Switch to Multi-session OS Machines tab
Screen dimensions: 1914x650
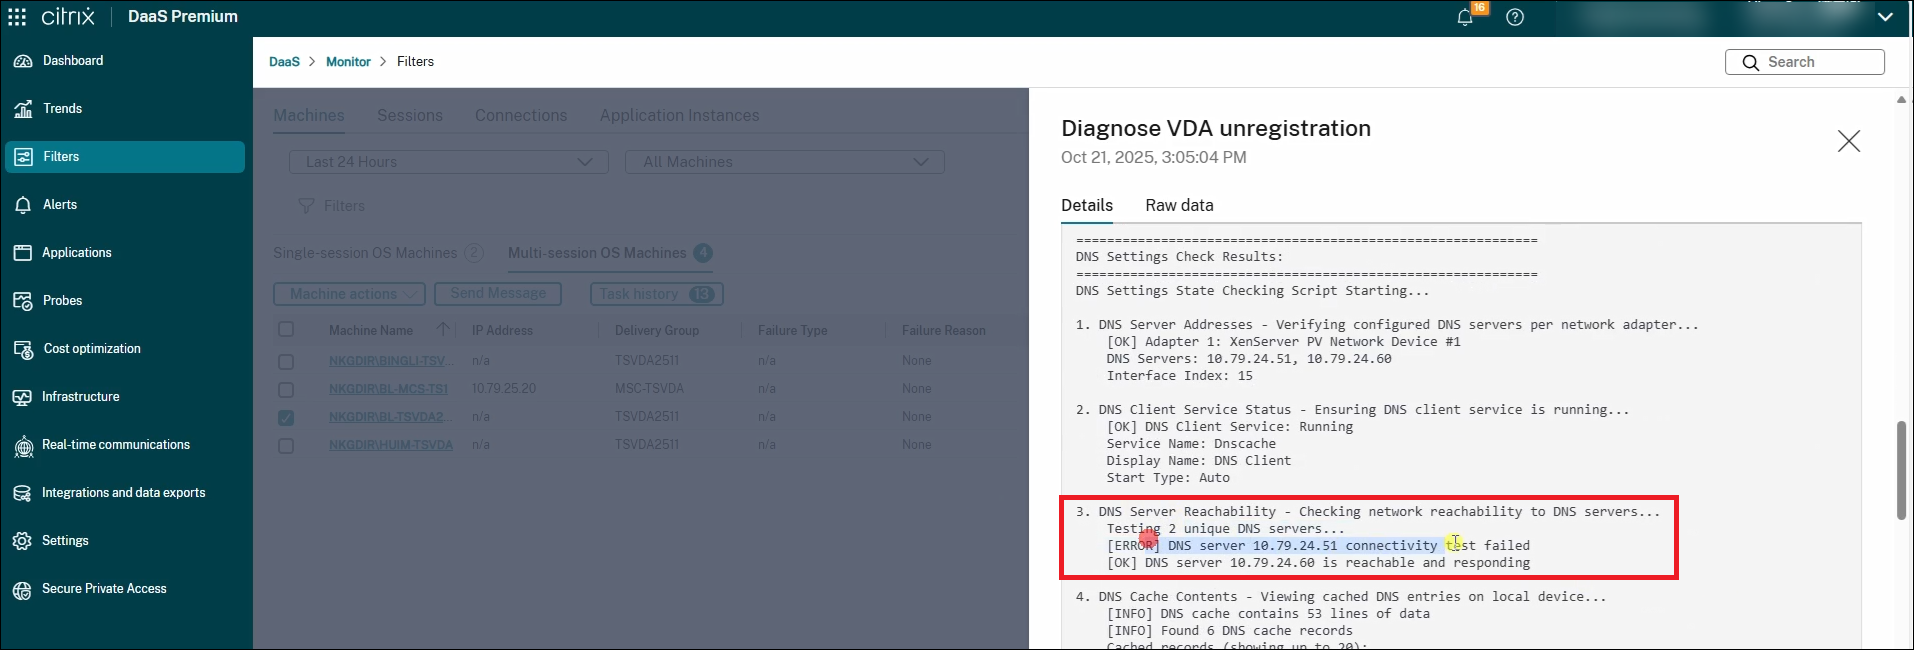pos(610,253)
